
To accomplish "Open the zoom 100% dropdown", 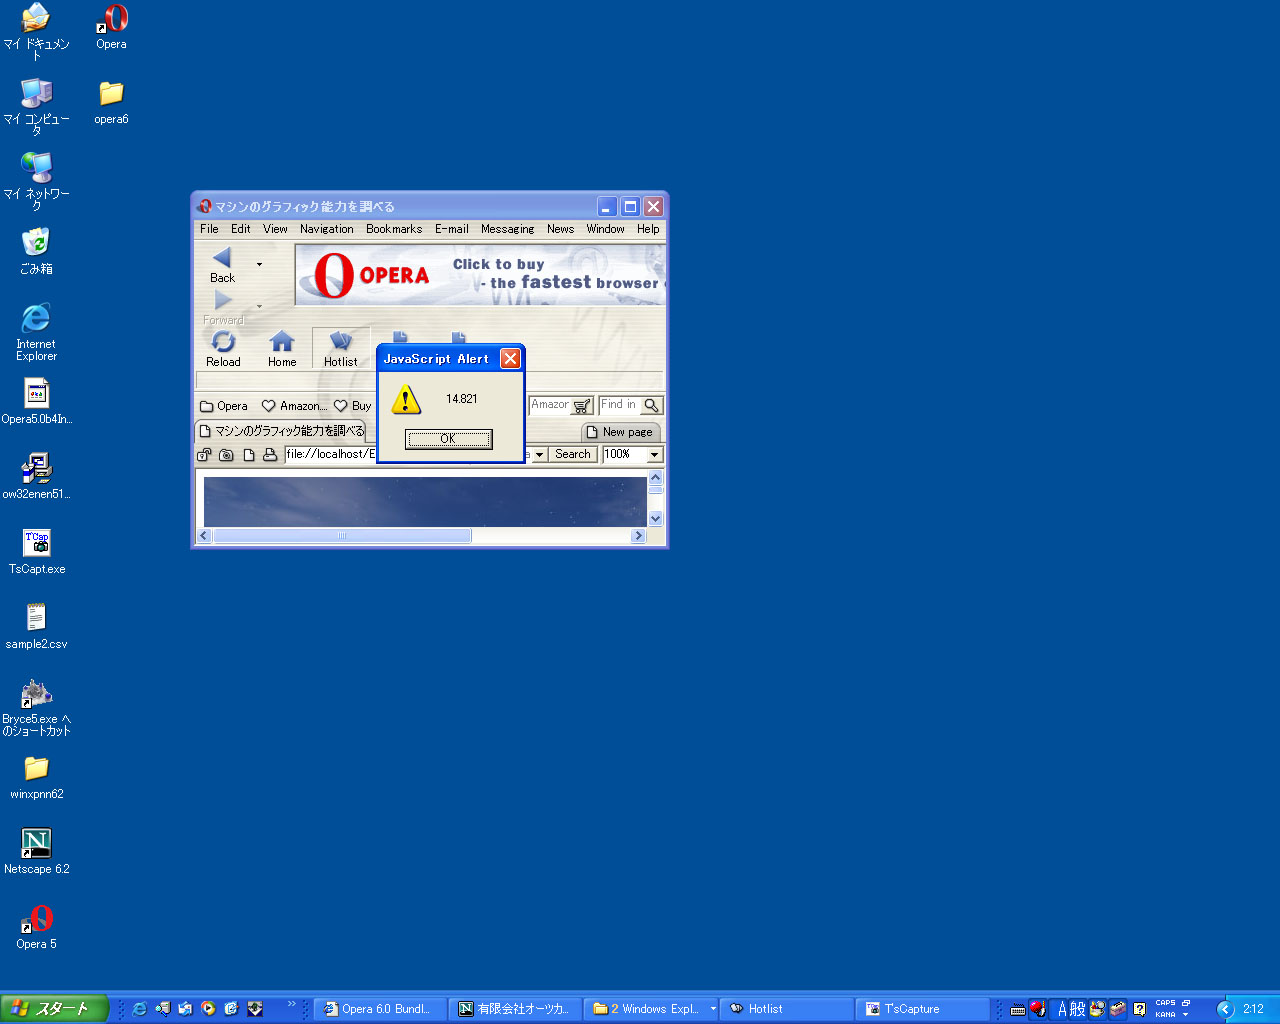I will [x=655, y=455].
